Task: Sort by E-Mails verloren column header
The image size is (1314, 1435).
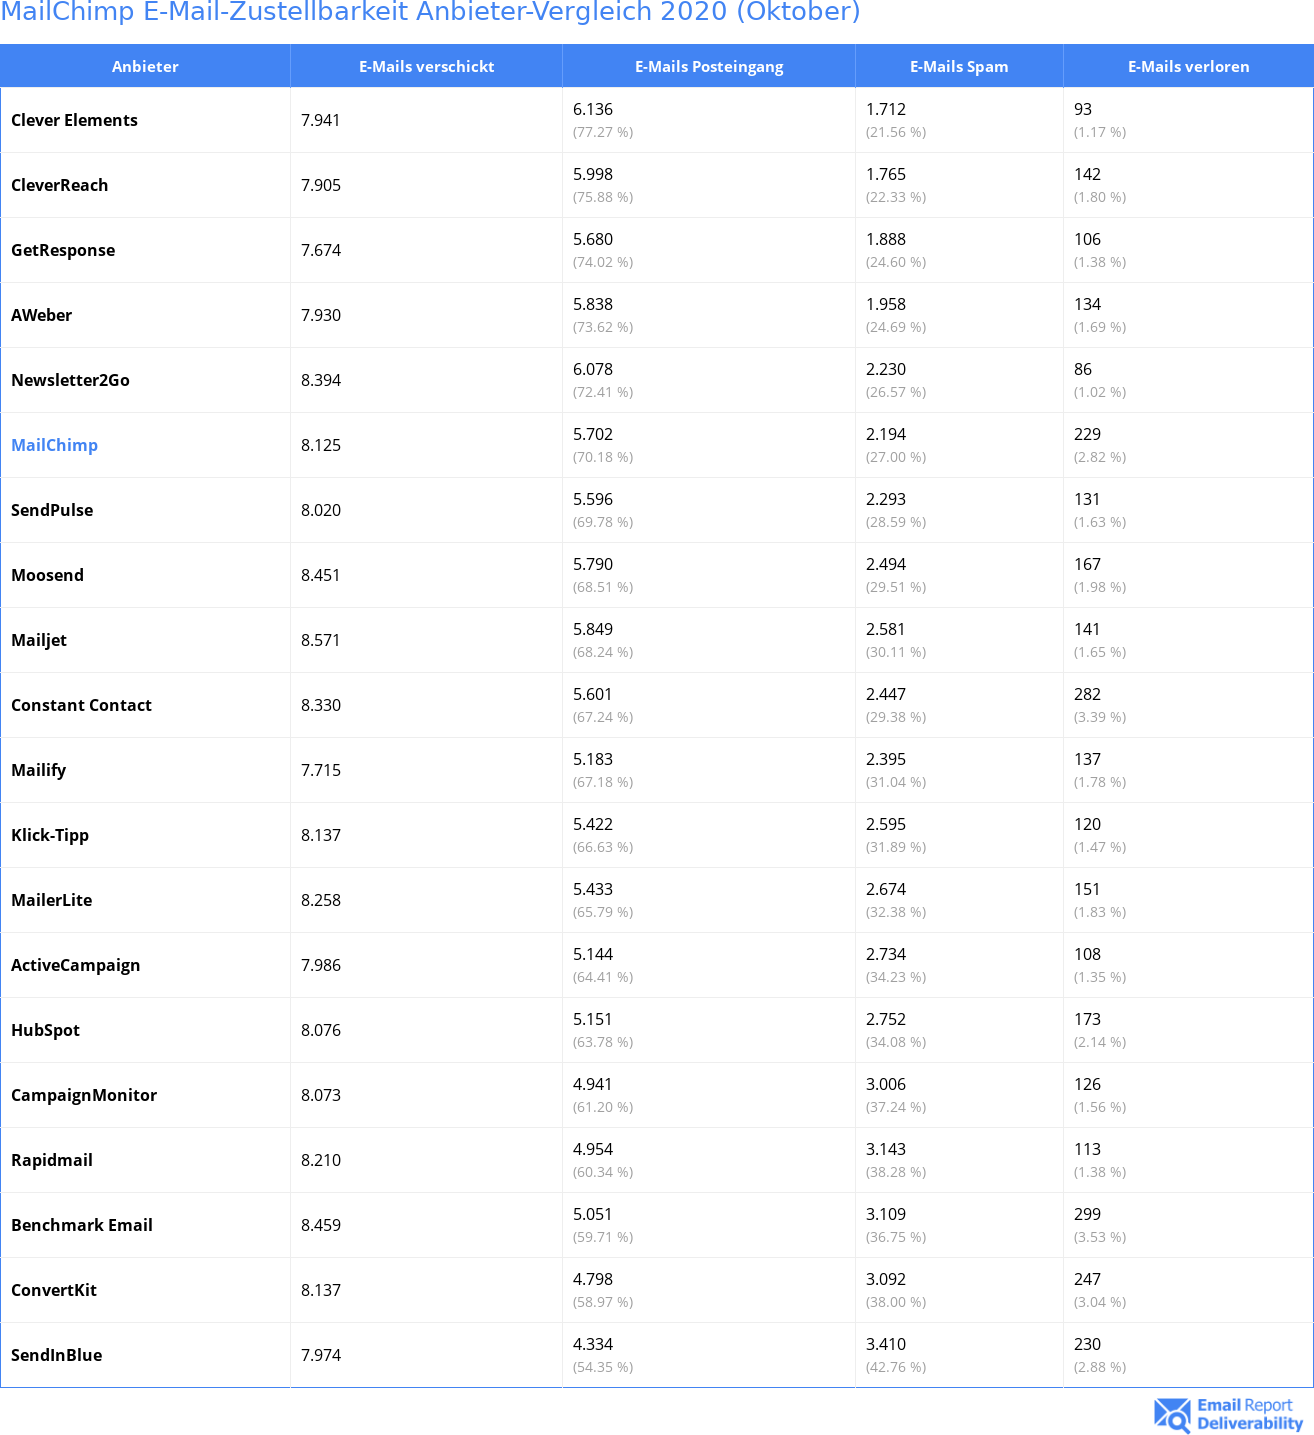Action: tap(1188, 66)
